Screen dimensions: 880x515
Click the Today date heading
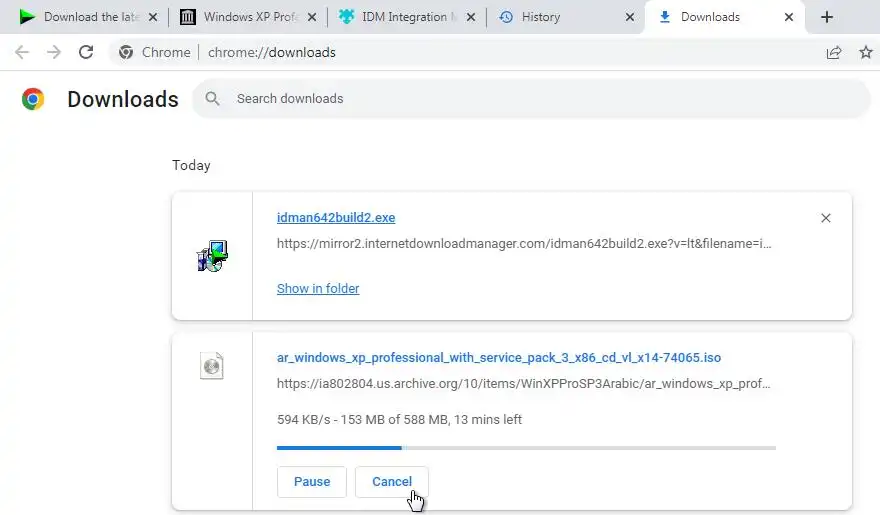(191, 165)
